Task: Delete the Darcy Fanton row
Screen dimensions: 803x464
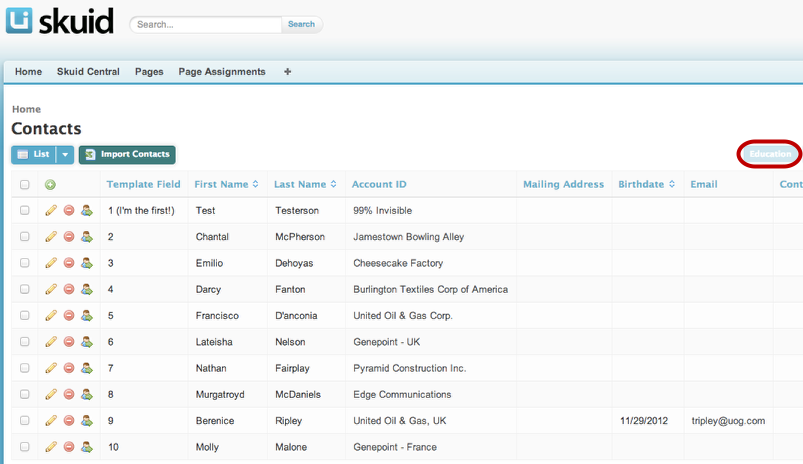Action: pos(69,289)
